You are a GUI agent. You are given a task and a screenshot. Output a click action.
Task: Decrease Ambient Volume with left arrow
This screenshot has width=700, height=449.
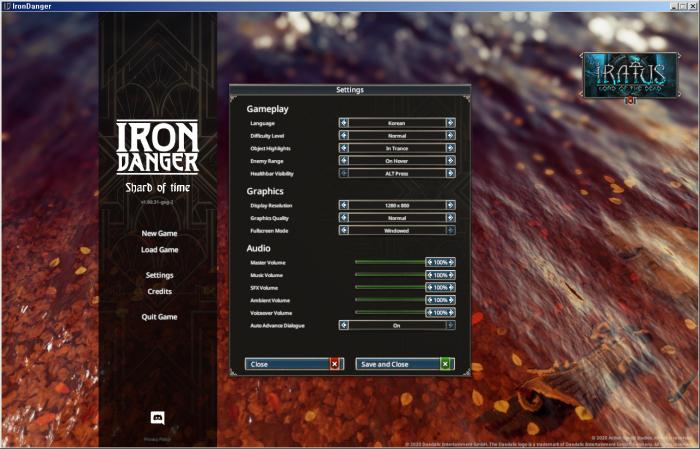(x=430, y=300)
